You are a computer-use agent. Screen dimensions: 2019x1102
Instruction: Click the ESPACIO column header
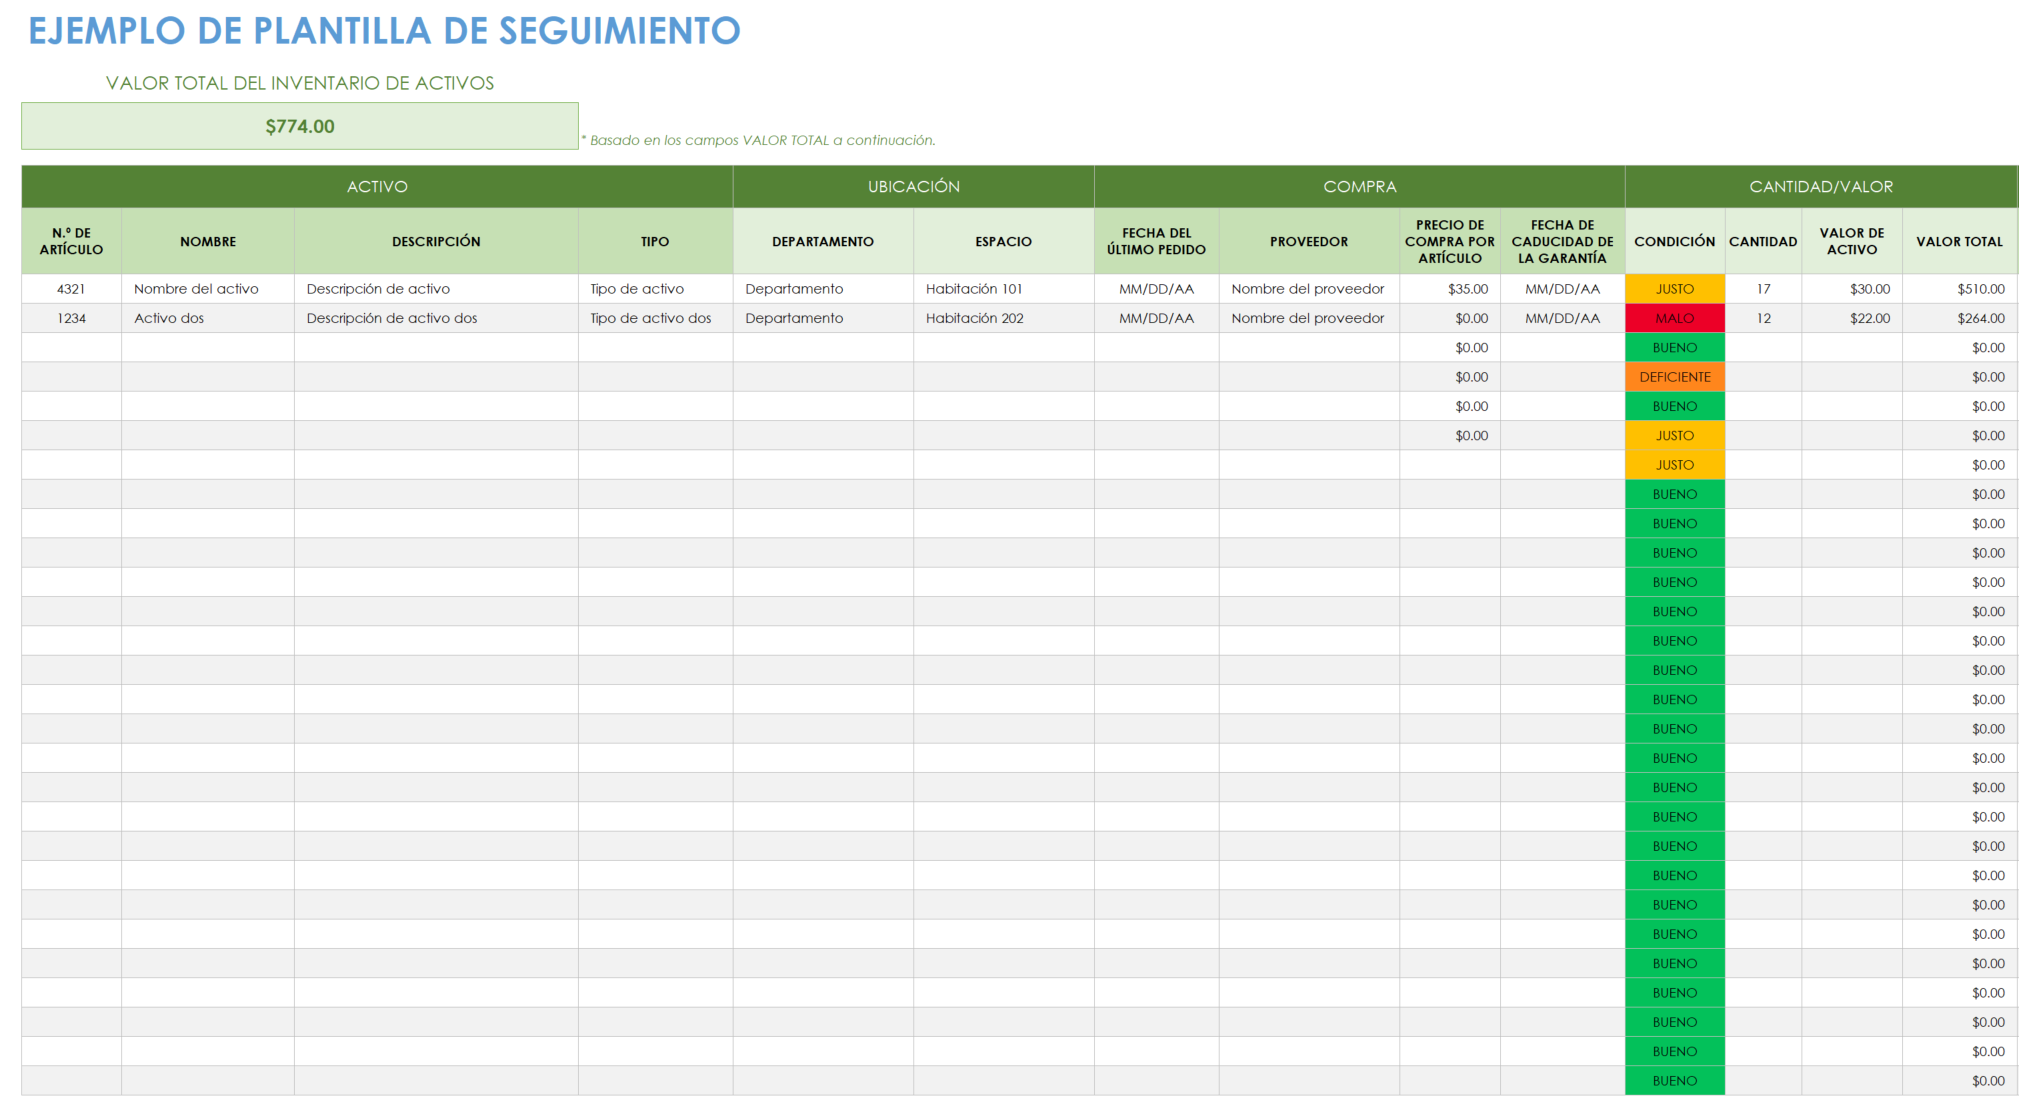[x=1003, y=241]
